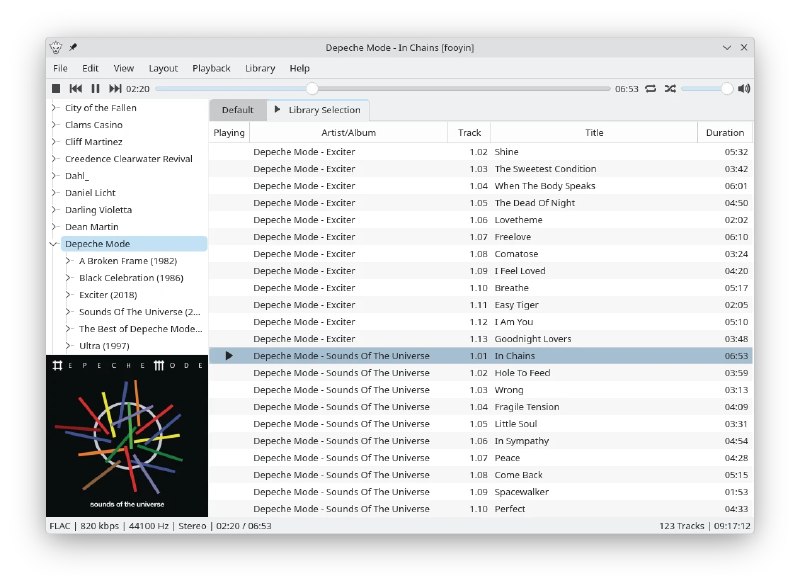Collapse the Depeche Mode artist node
The height and width of the screenshot is (588, 800).
click(54, 244)
